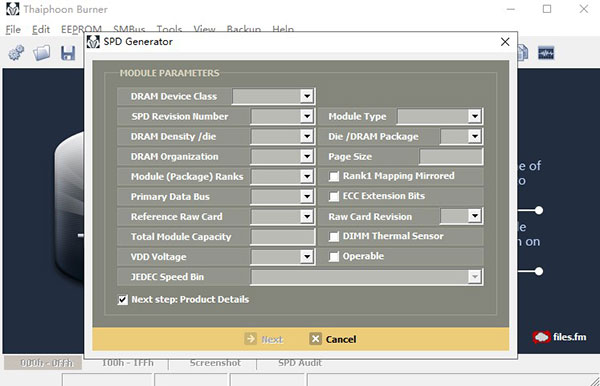Tick the DIMM Thermal Sensor checkbox
Image resolution: width=600 pixels, height=386 pixels.
click(334, 236)
